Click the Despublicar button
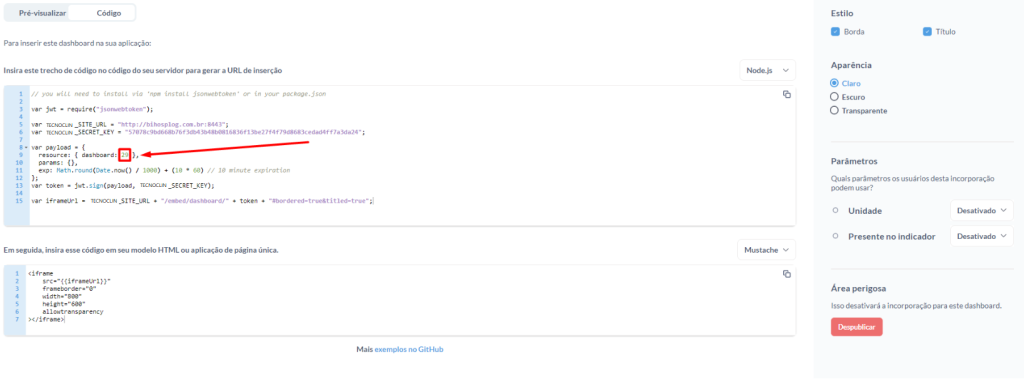Viewport: 1024px width, 379px height. tap(857, 327)
